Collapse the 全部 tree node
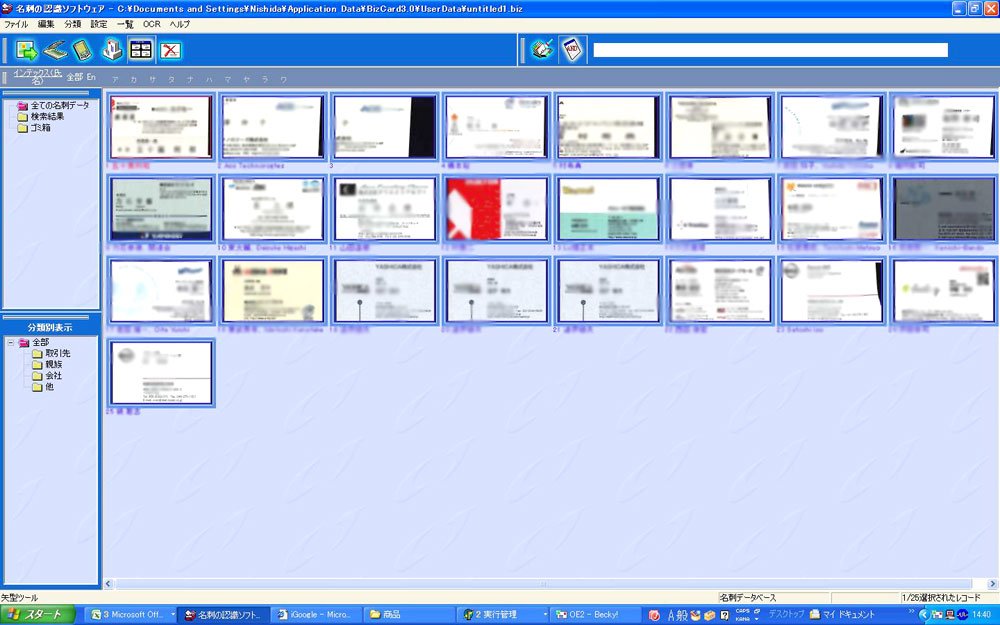Image resolution: width=1000 pixels, height=625 pixels. 11,342
